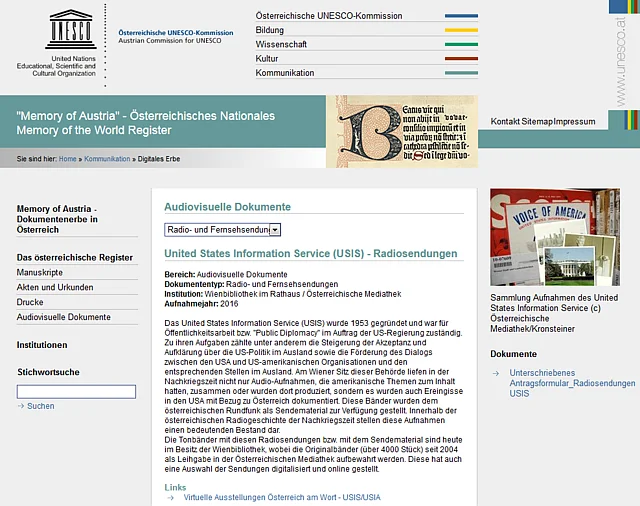Click the arrow icon beside Unterschriebenes Antragsformular
This screenshot has width=640, height=506.
[x=496, y=373]
